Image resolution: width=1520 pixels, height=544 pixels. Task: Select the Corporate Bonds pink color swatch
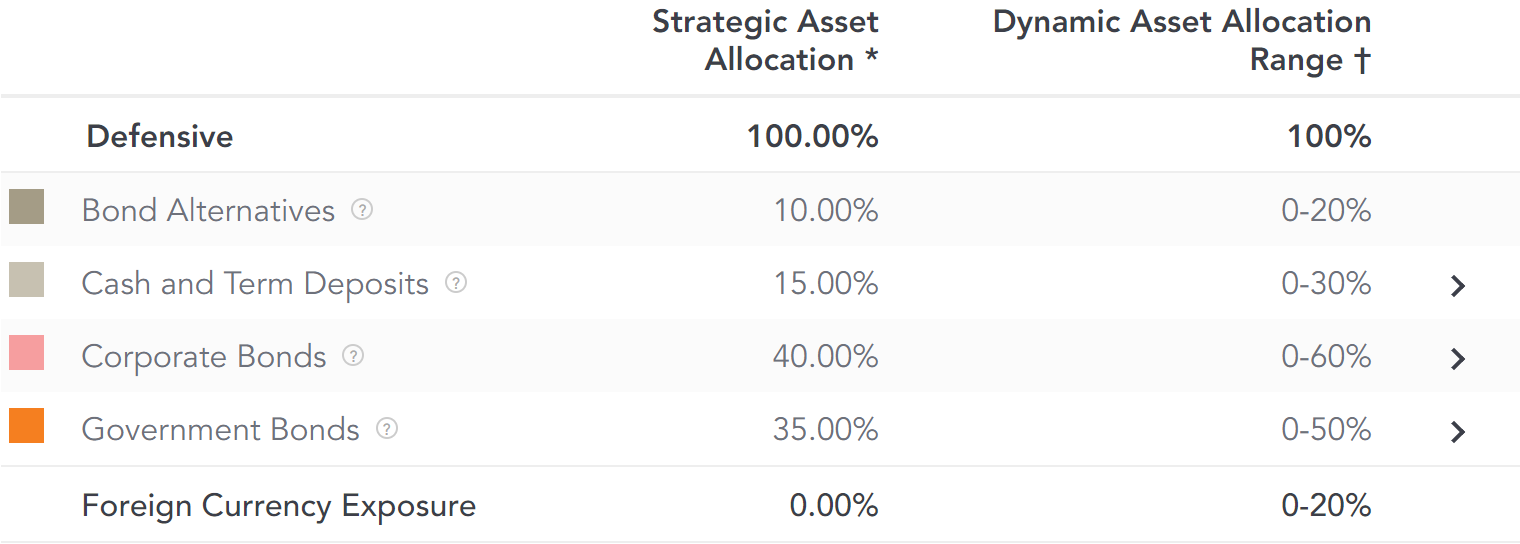[26, 353]
